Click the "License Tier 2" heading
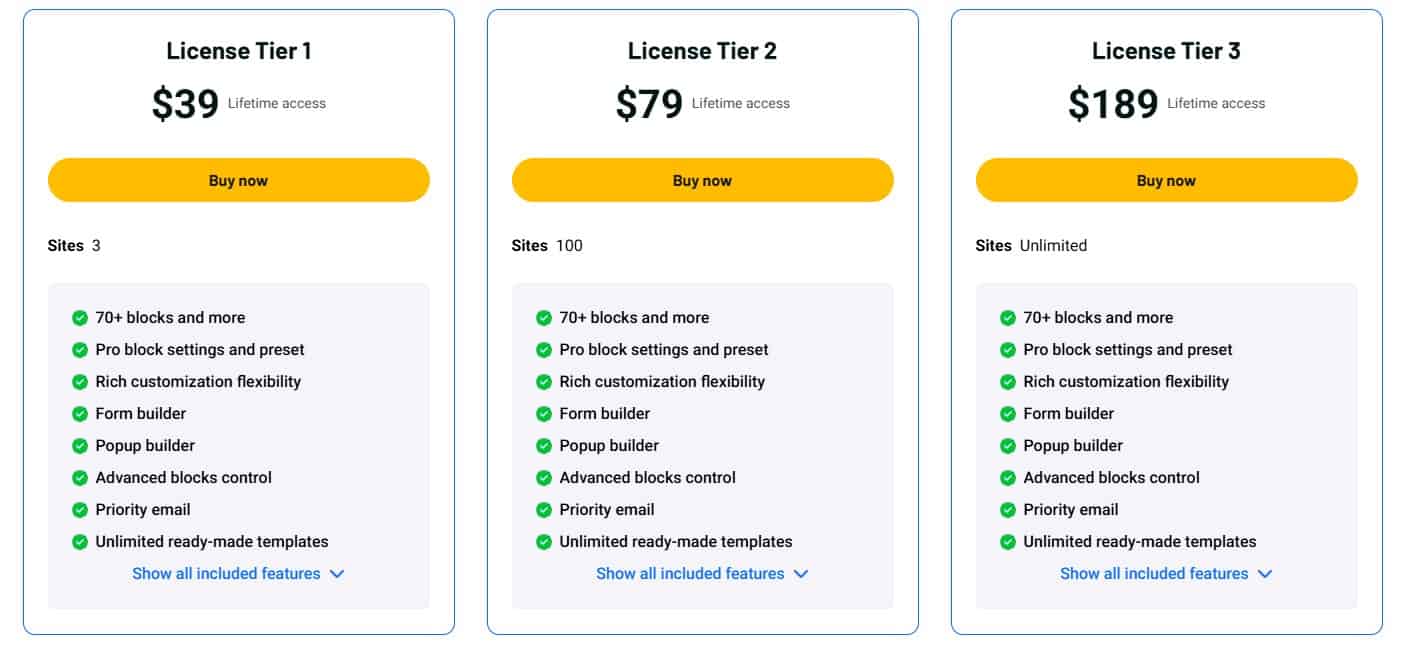The width and height of the screenshot is (1404, 649). click(x=702, y=50)
